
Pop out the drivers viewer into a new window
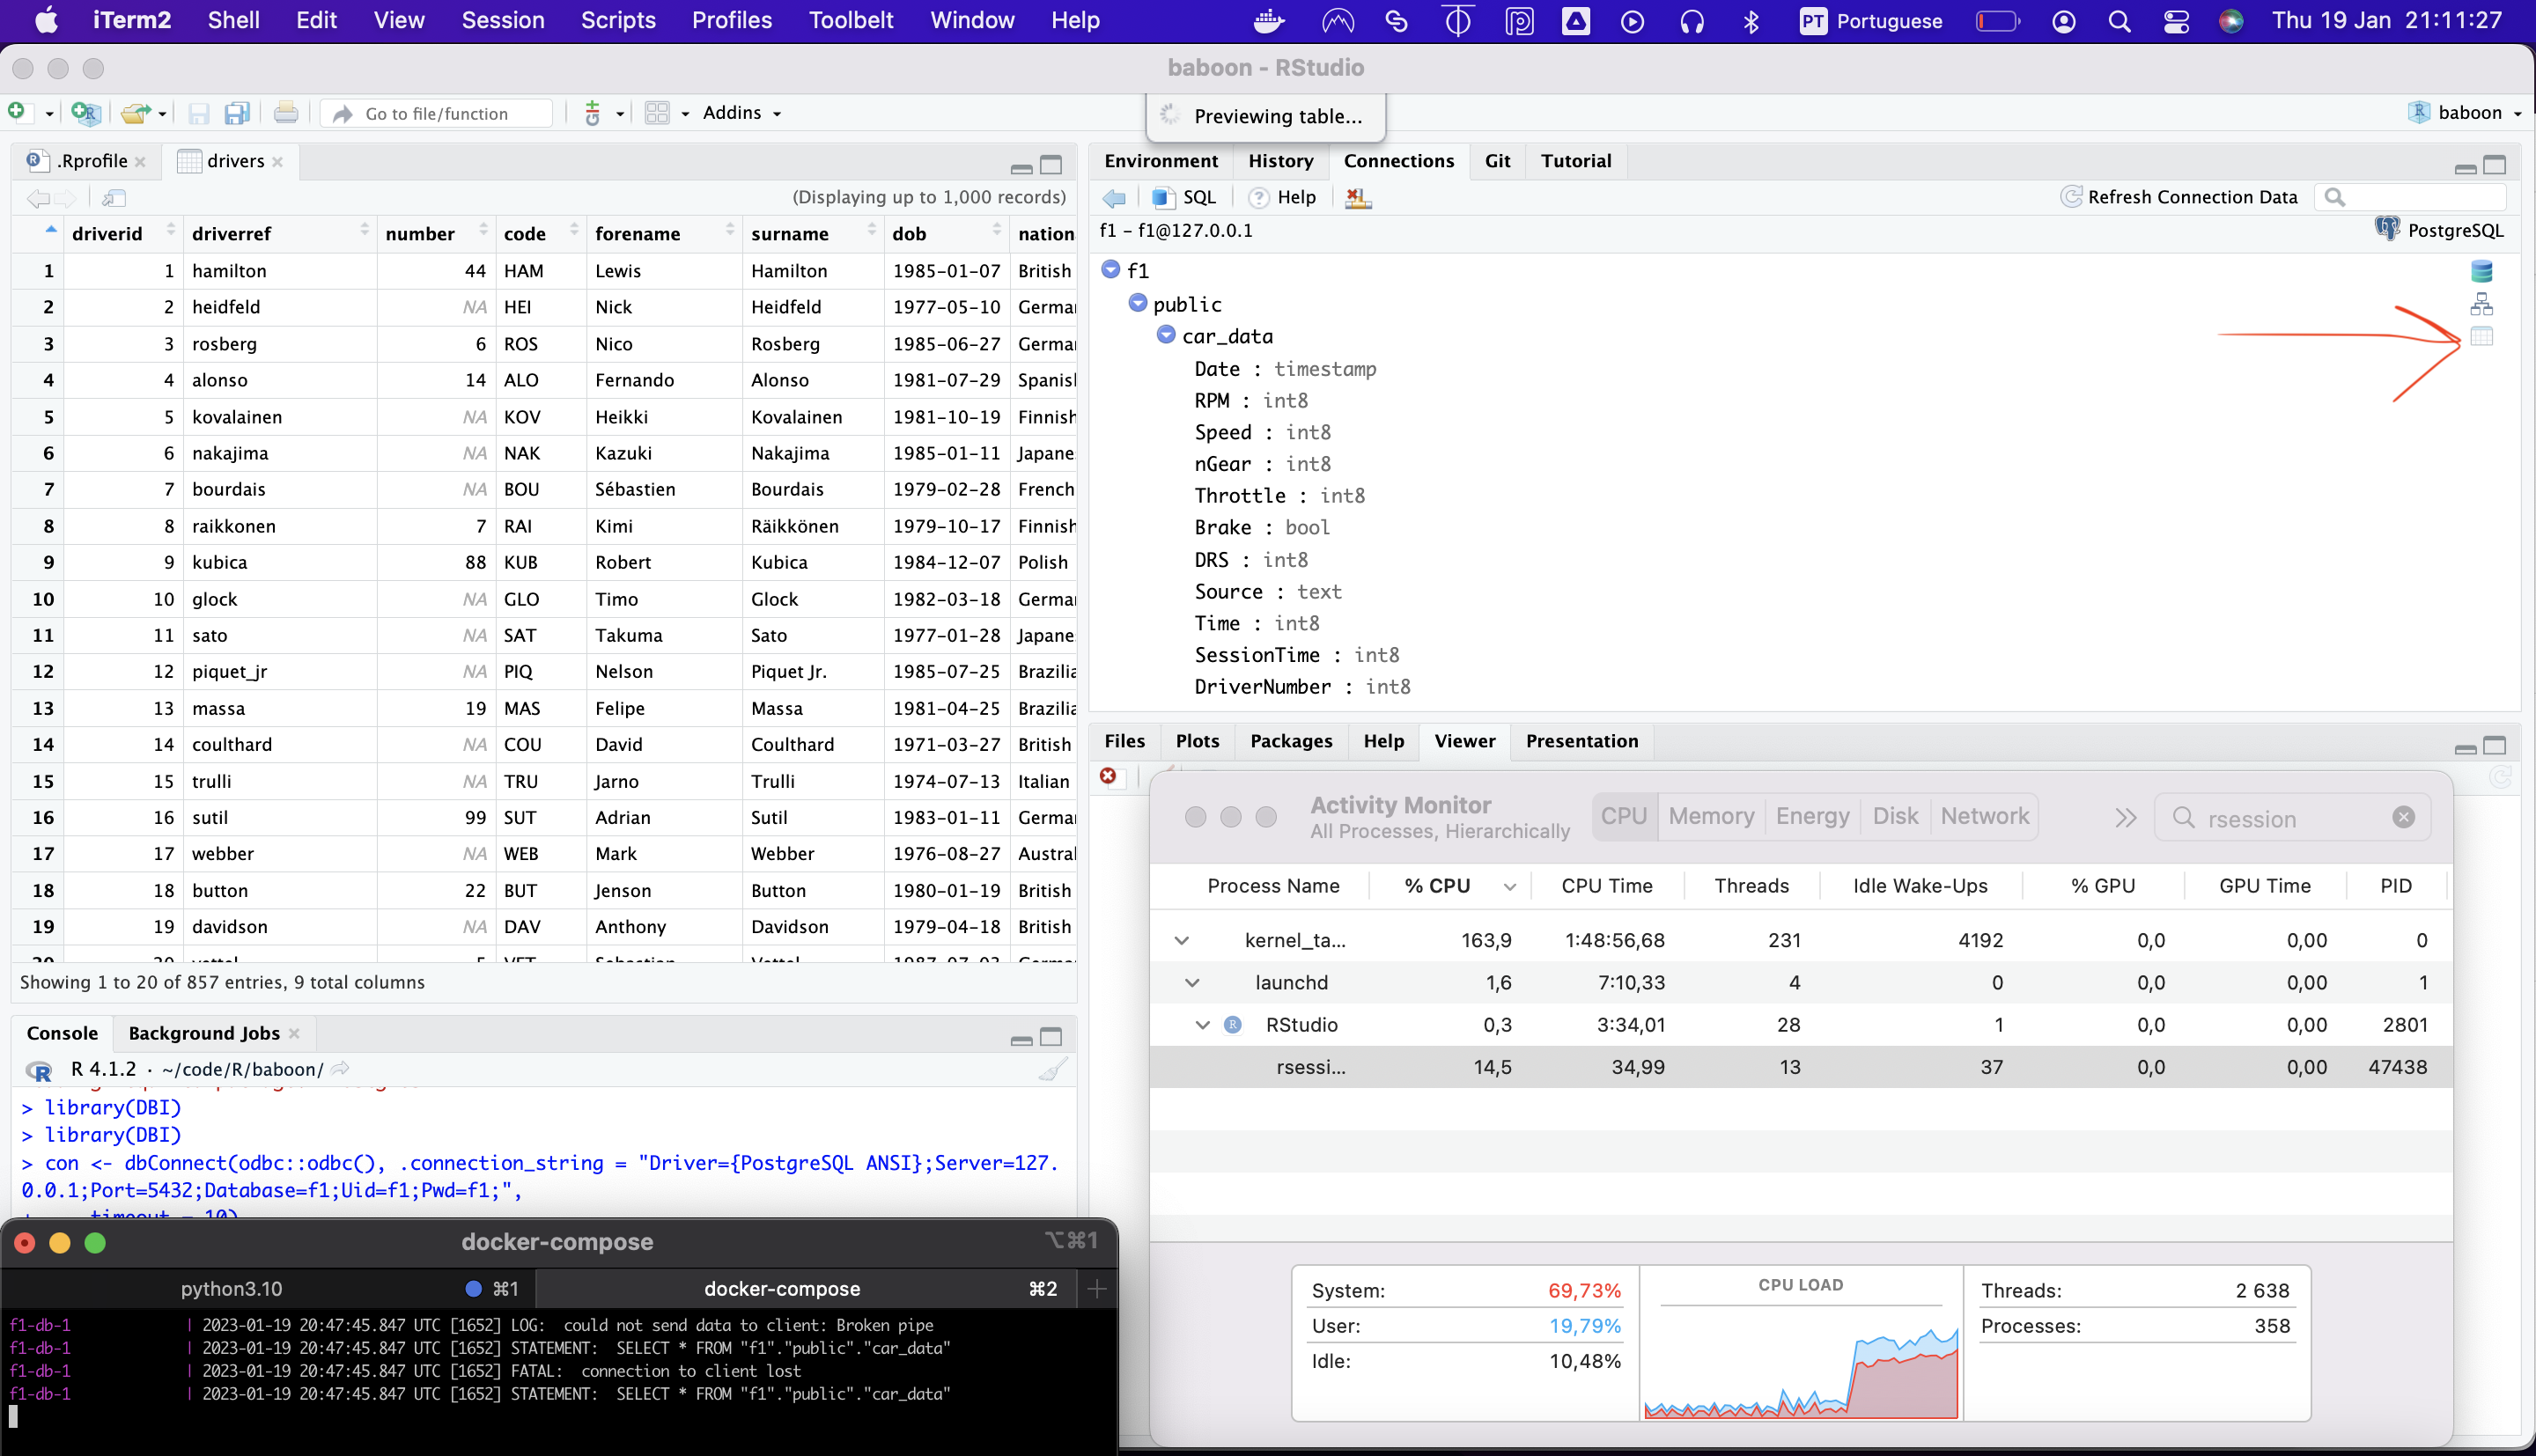point(115,198)
